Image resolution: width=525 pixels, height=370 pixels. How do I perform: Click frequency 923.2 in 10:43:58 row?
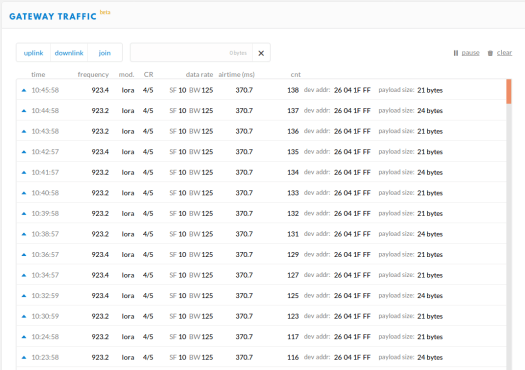[x=100, y=131]
